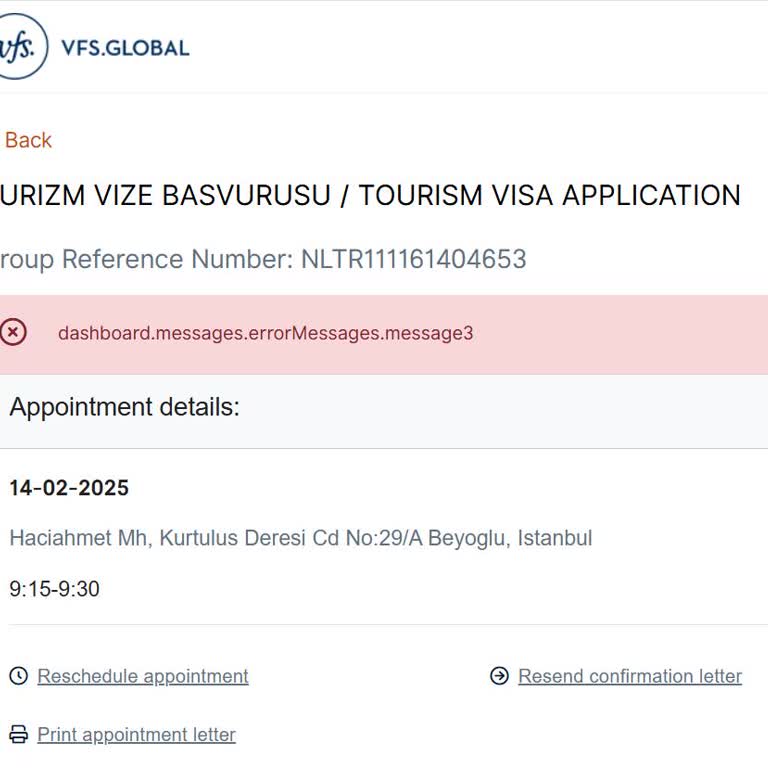Open the Reschedule appointment link
The width and height of the screenshot is (768, 768).
(143, 676)
